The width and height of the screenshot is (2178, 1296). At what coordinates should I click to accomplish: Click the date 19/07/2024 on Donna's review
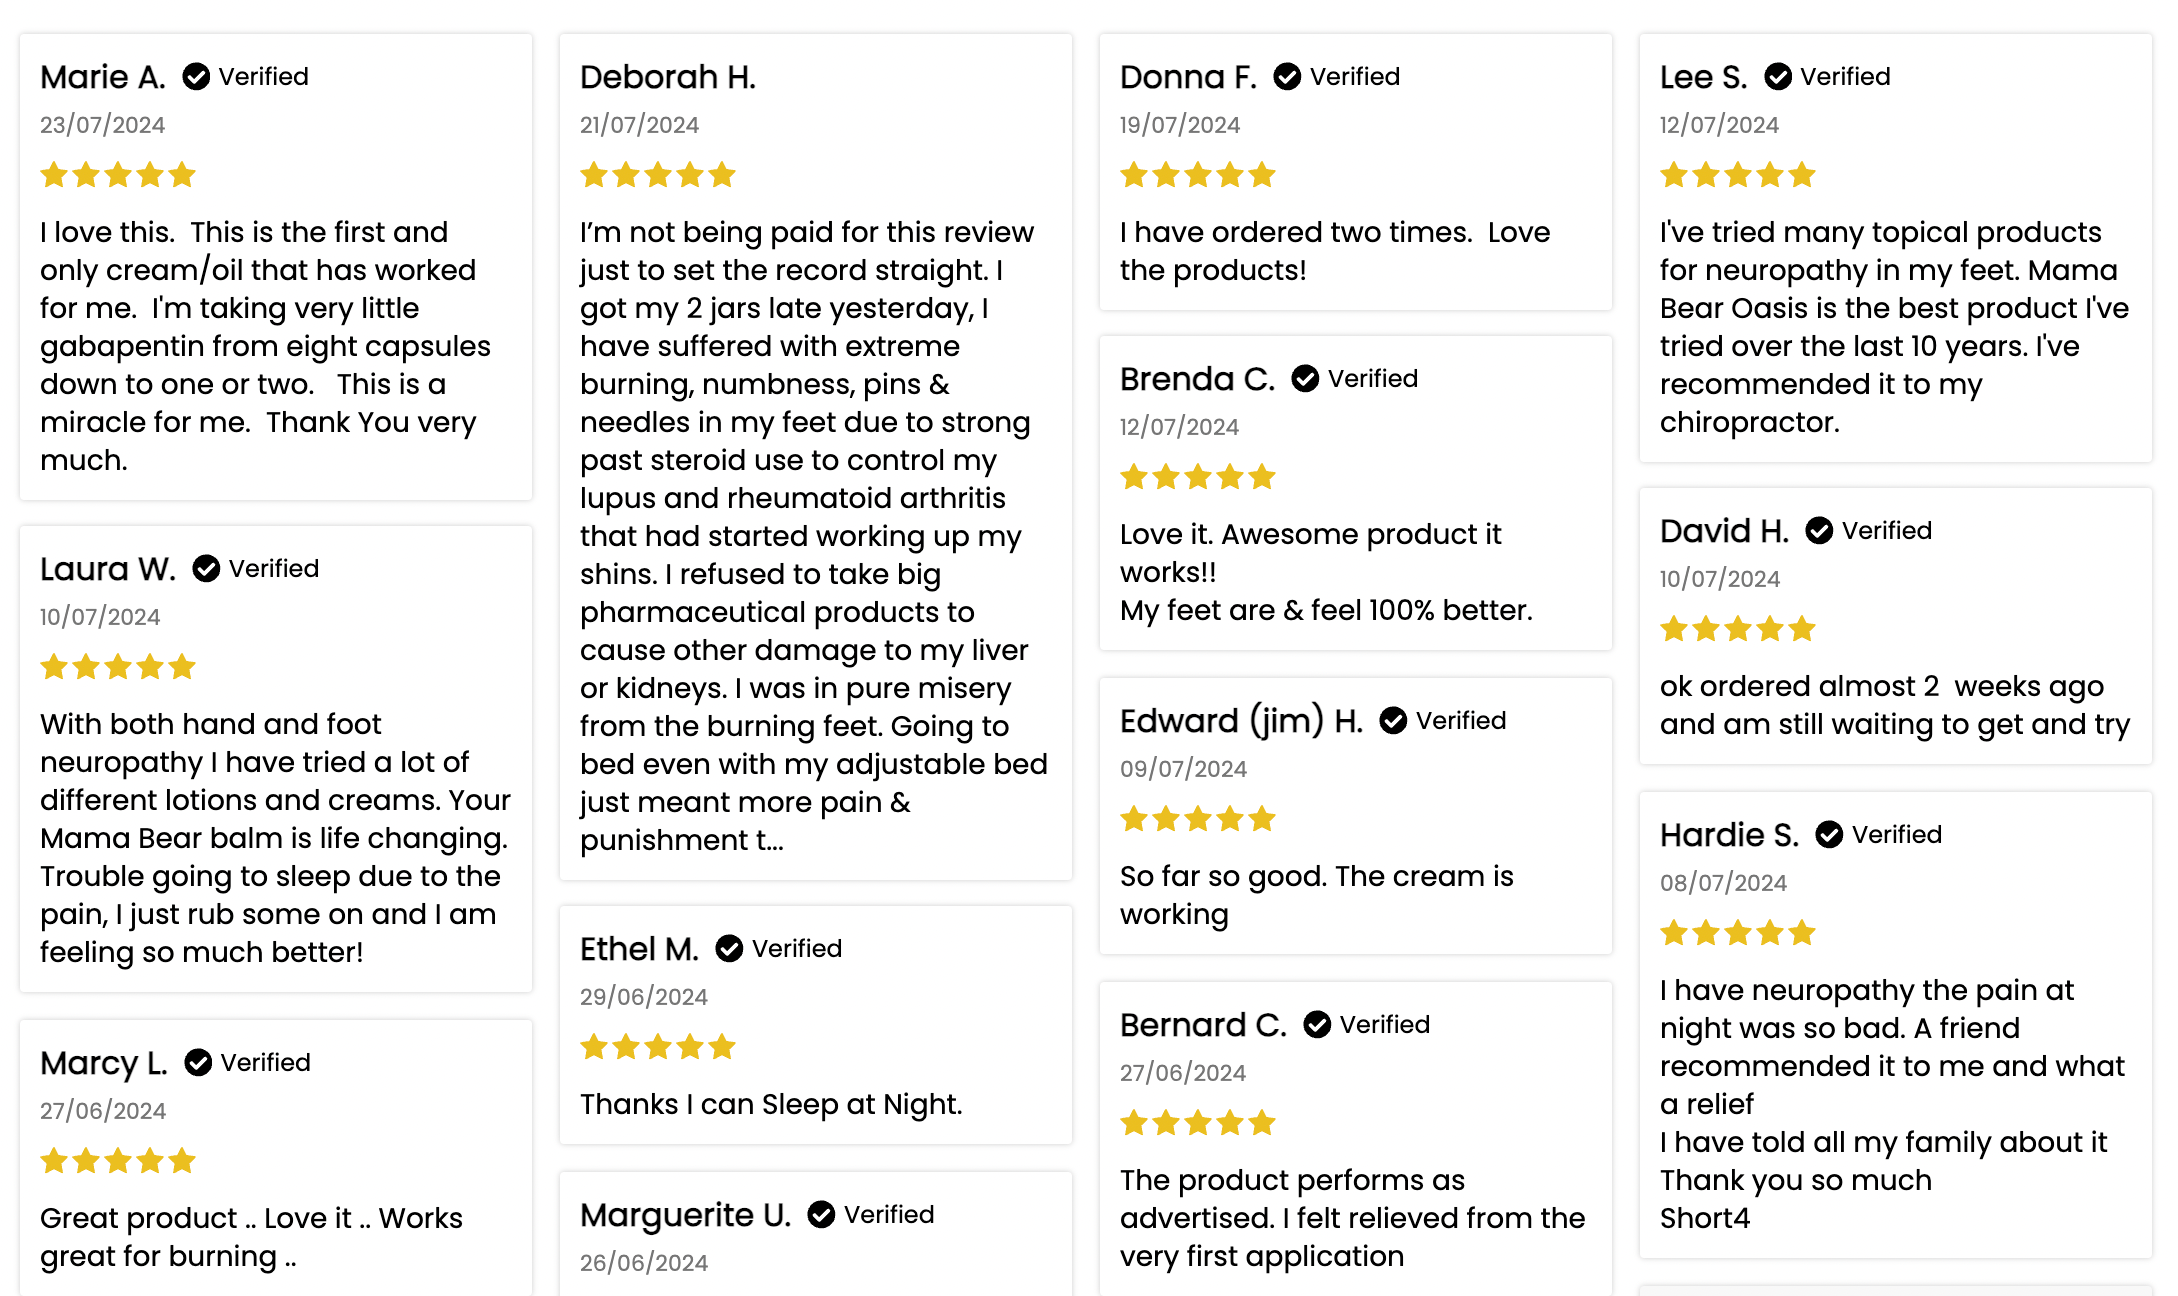[1180, 125]
